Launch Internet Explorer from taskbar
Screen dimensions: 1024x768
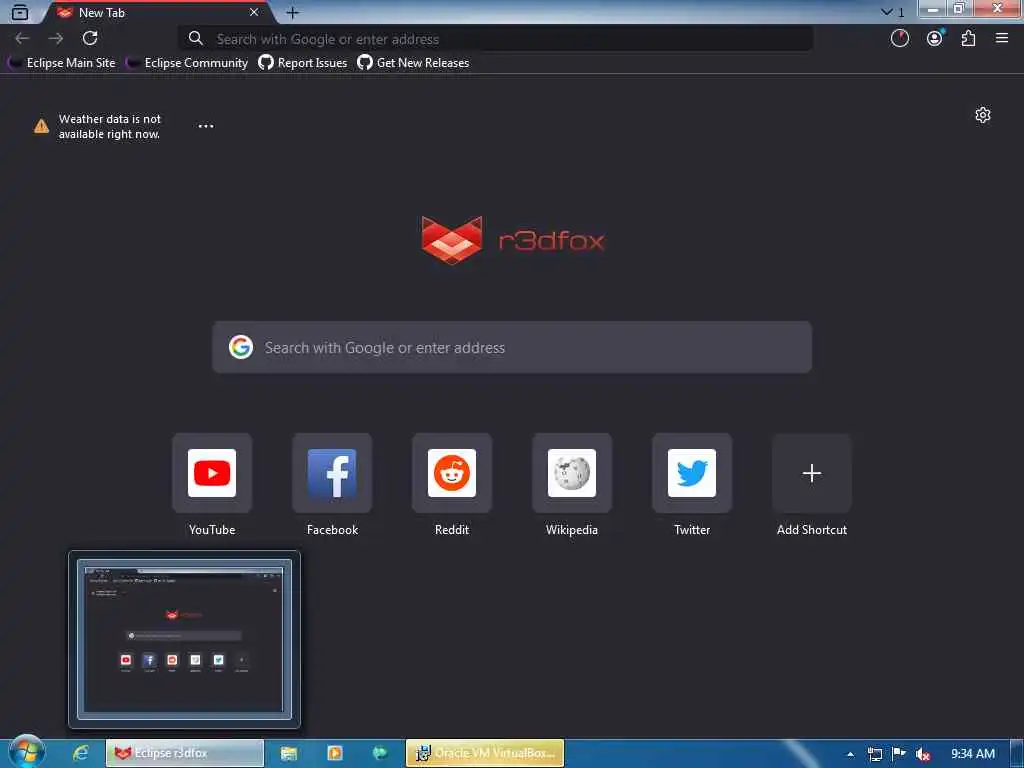[80, 753]
